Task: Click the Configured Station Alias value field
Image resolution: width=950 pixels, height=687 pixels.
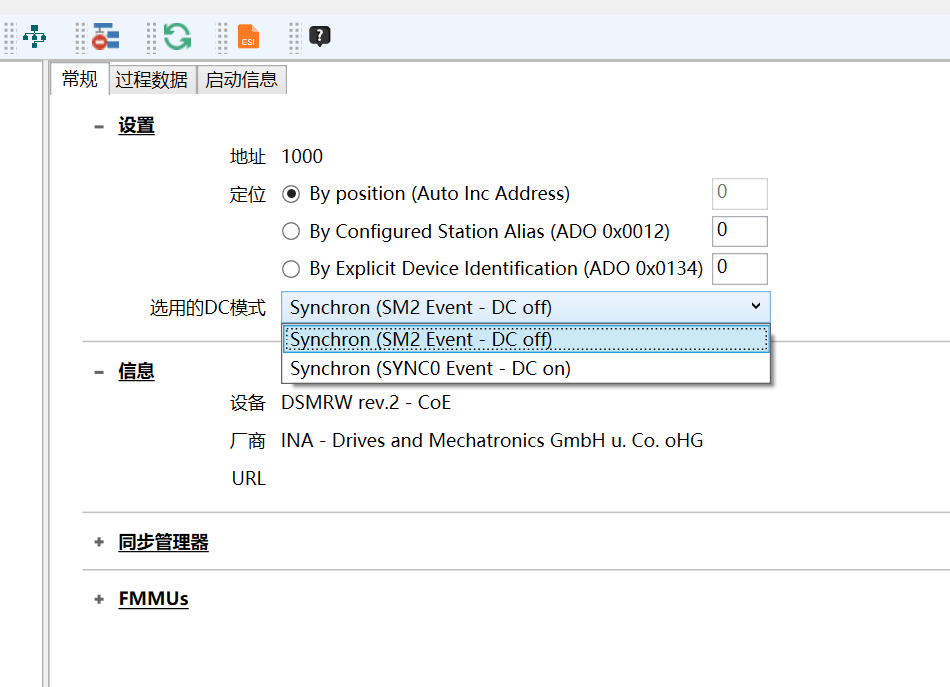Action: [x=739, y=231]
